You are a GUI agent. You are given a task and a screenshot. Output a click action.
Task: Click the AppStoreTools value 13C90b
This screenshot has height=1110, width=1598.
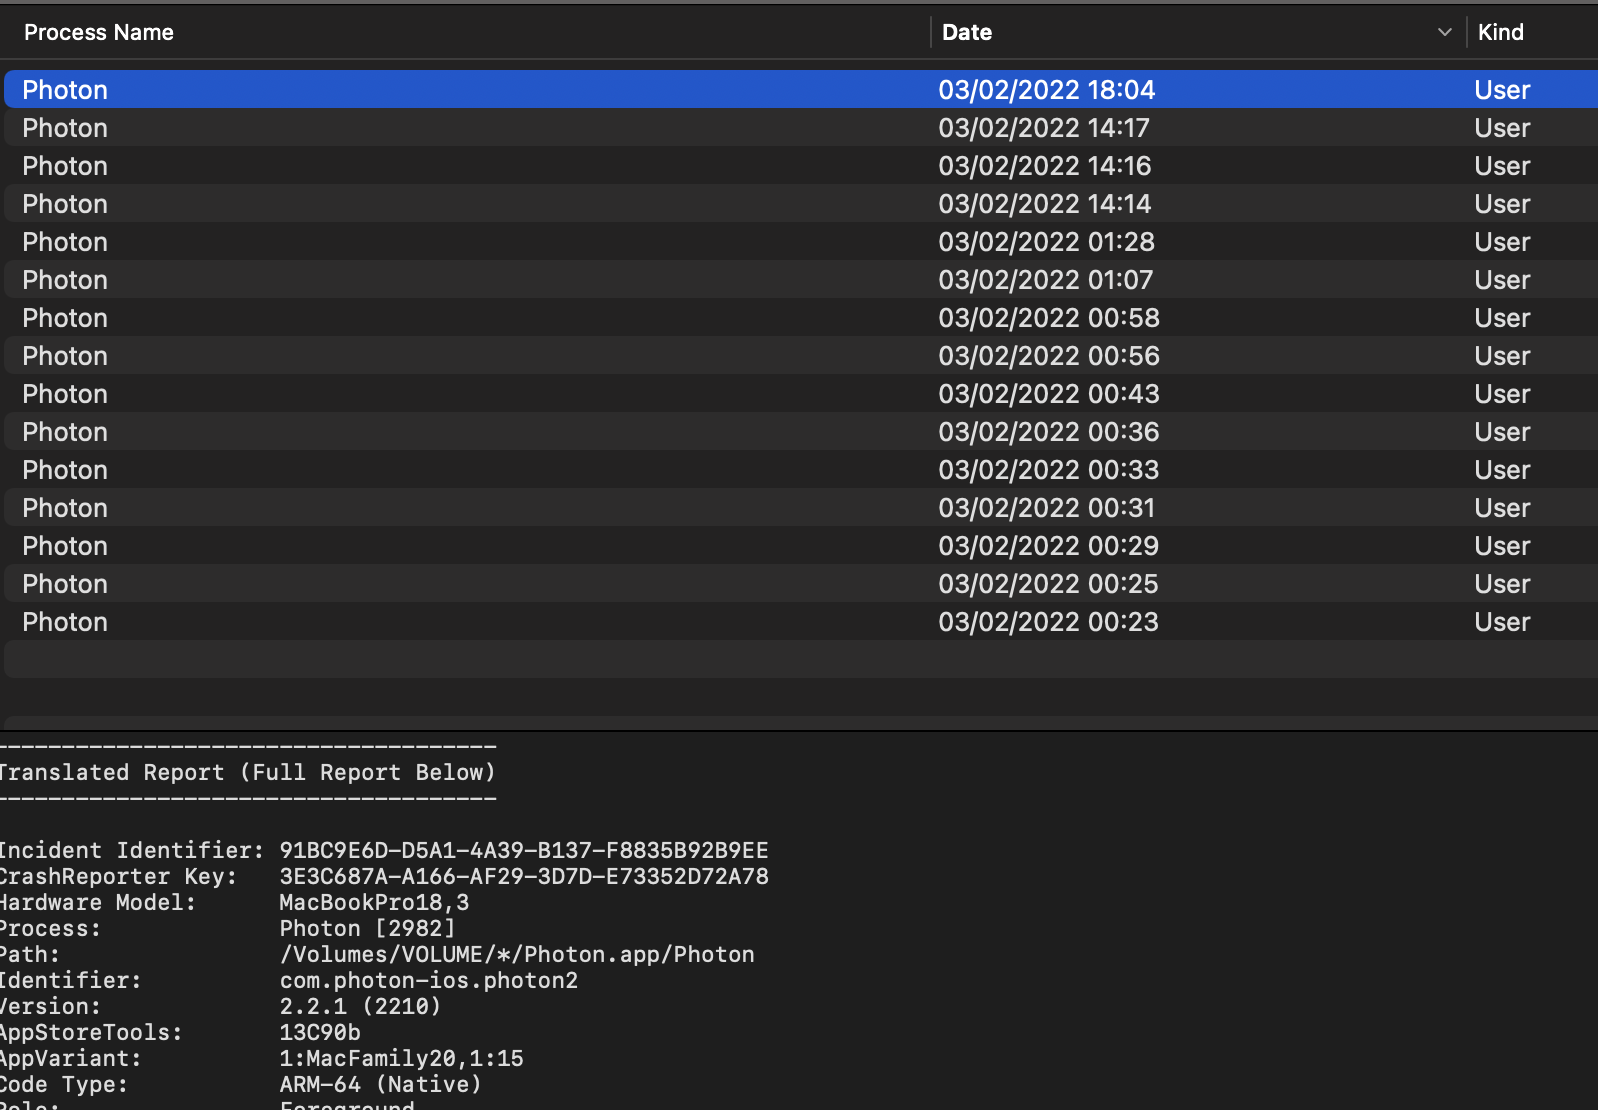click(x=320, y=1032)
